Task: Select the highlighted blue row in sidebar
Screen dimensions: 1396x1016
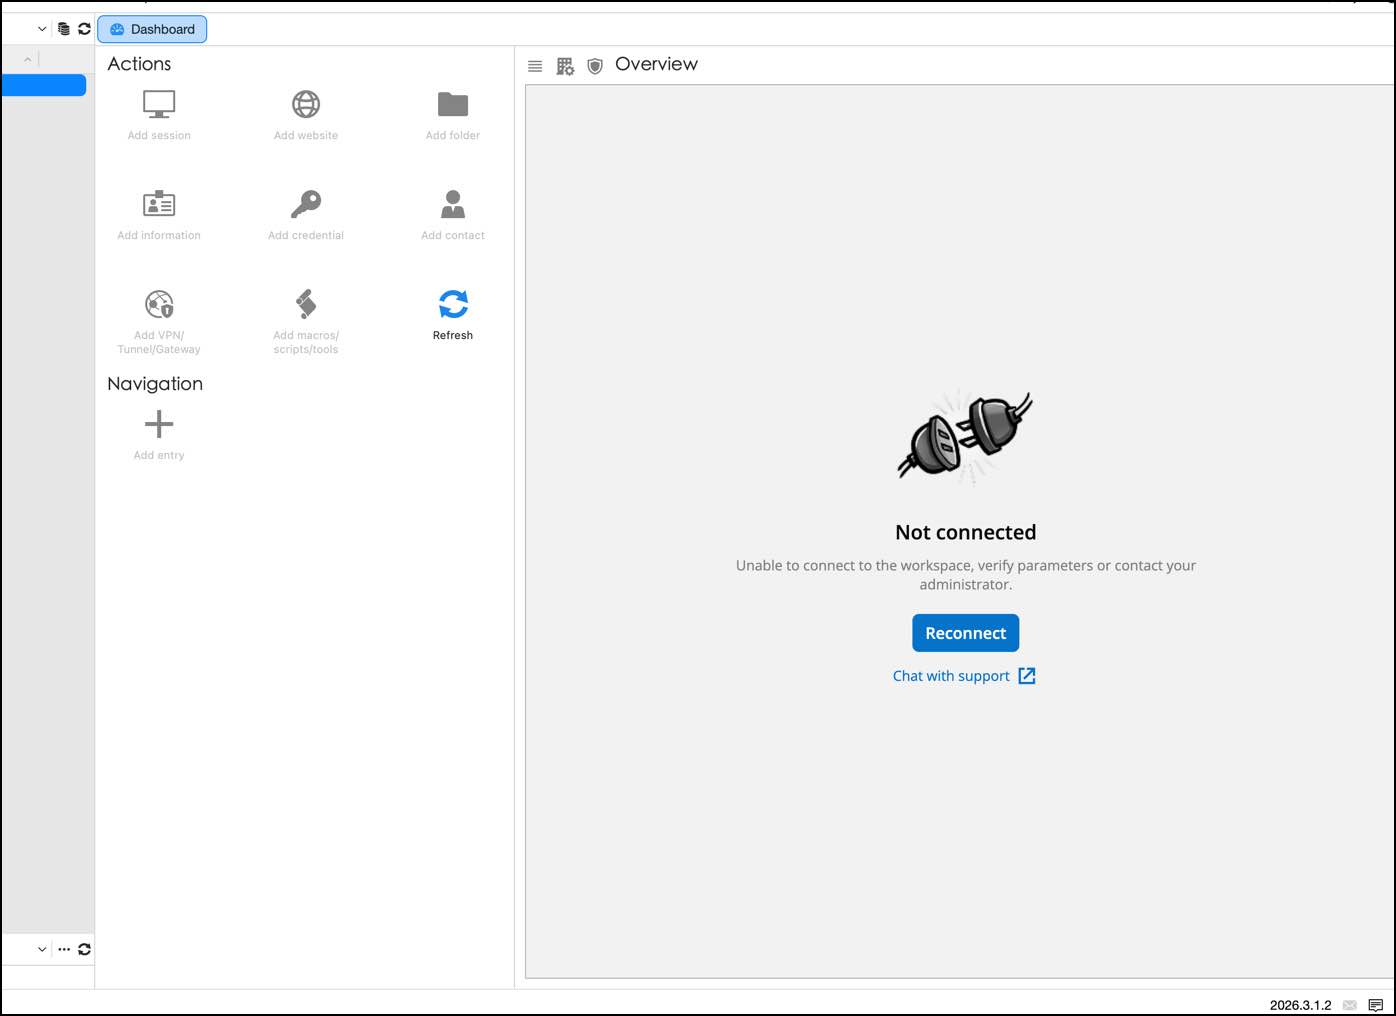Action: click(x=44, y=86)
